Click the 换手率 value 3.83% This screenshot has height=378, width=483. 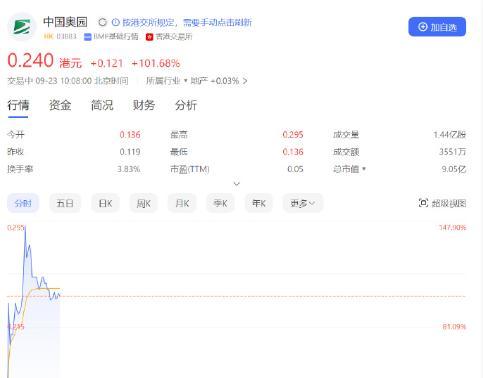(x=129, y=169)
